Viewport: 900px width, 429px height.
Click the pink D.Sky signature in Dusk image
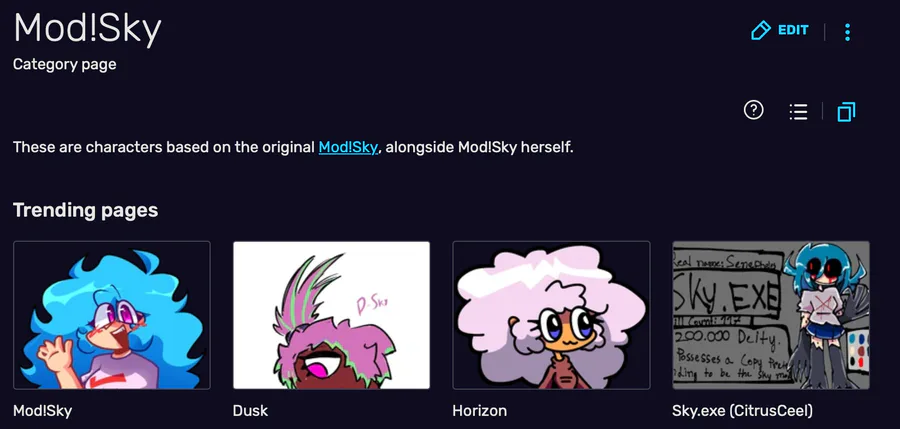371,305
